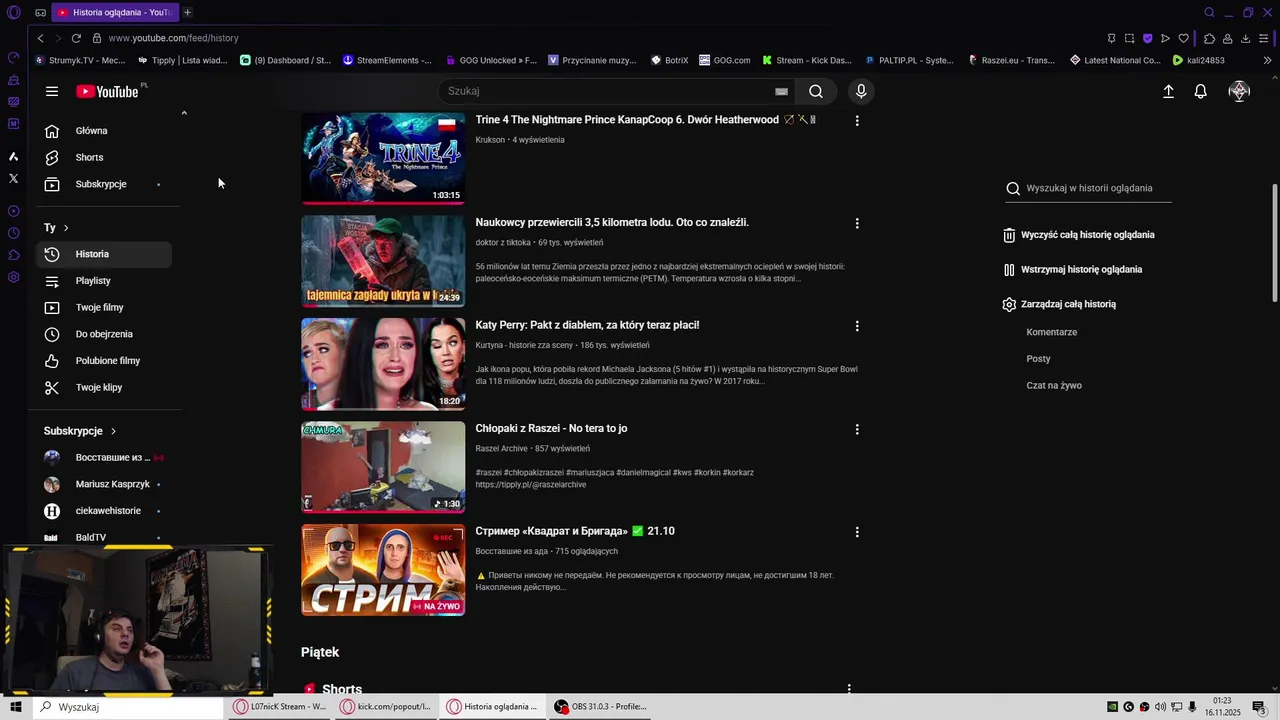Image resolution: width=1280 pixels, height=720 pixels.
Task: Open the BotriX bookmark
Action: pyautogui.click(x=669, y=60)
